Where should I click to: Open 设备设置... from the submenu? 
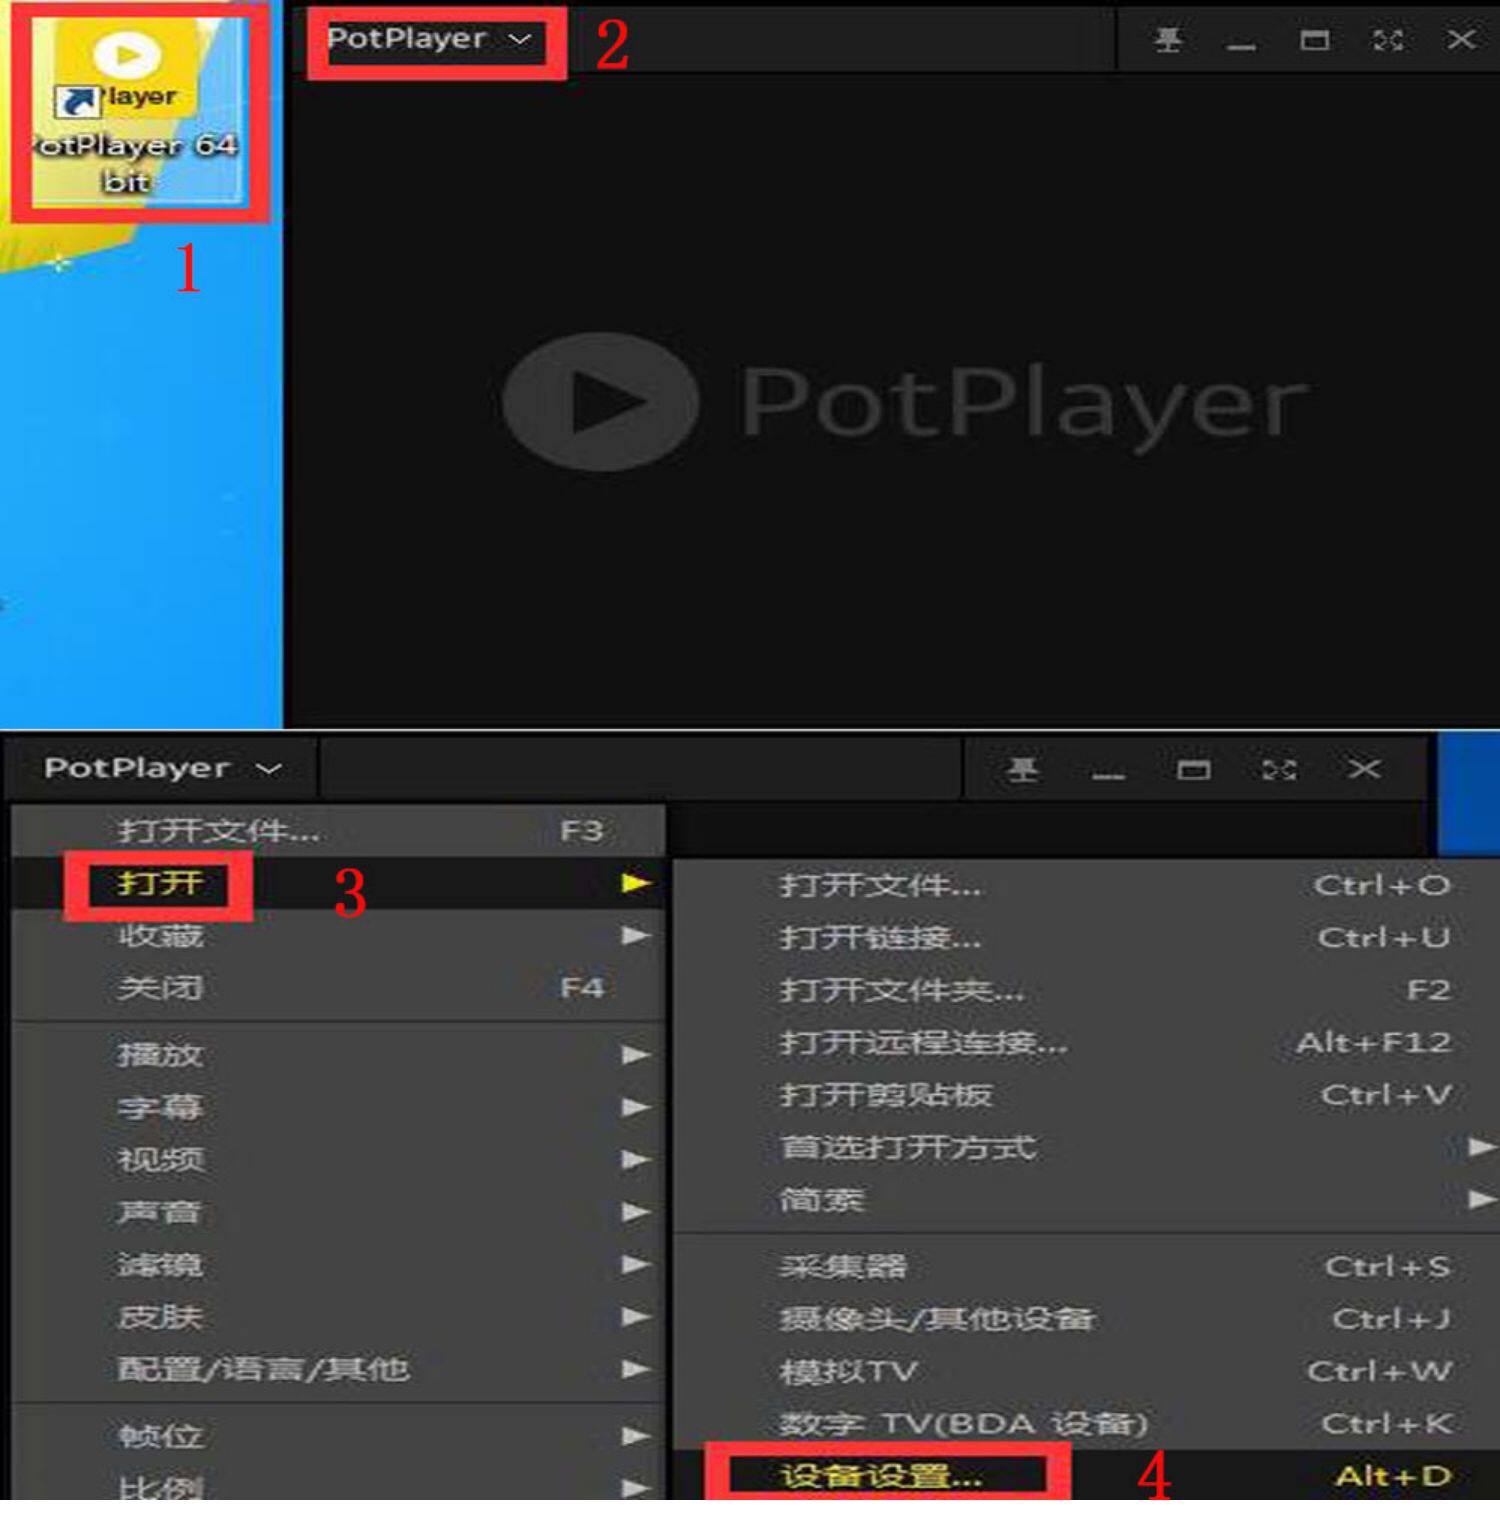1087,1476
